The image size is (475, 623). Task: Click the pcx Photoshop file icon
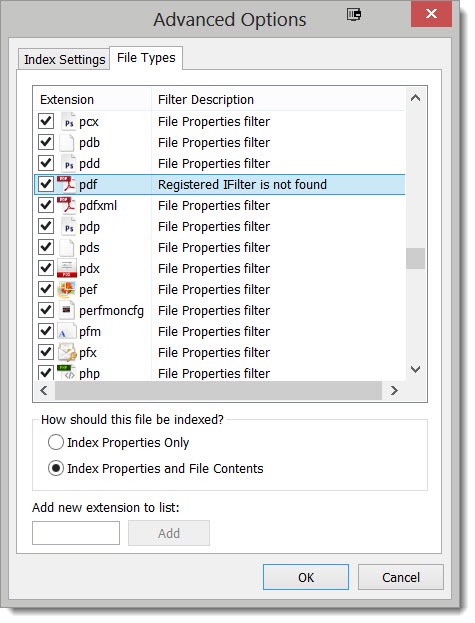coord(68,122)
